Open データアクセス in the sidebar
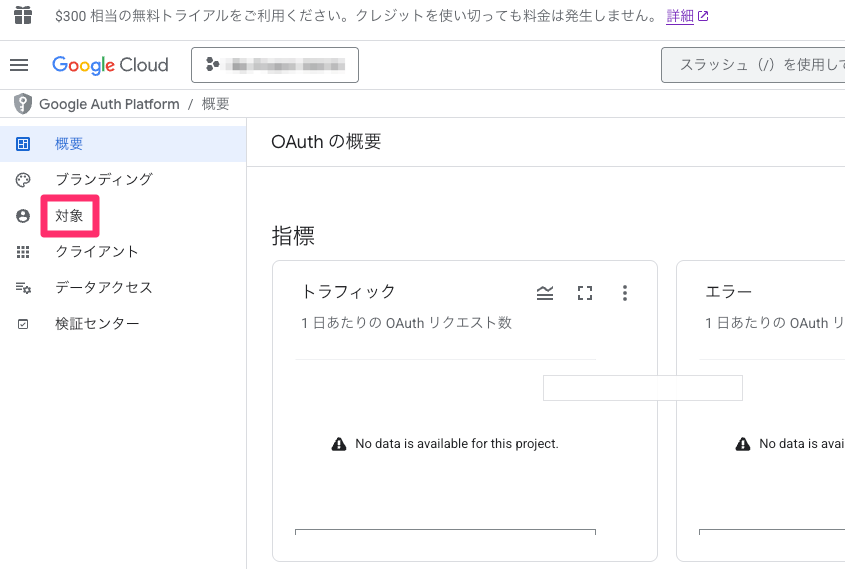This screenshot has width=845, height=569. [123, 288]
